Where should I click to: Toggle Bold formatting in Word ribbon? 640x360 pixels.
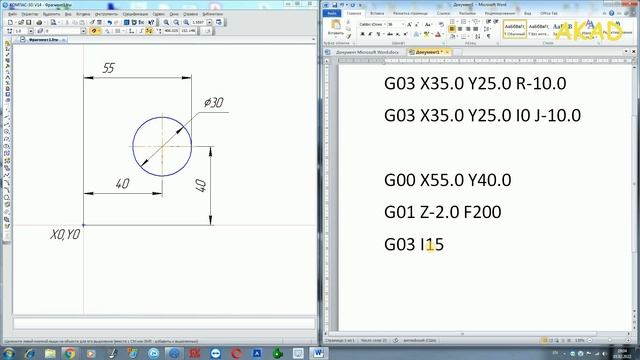[x=362, y=34]
